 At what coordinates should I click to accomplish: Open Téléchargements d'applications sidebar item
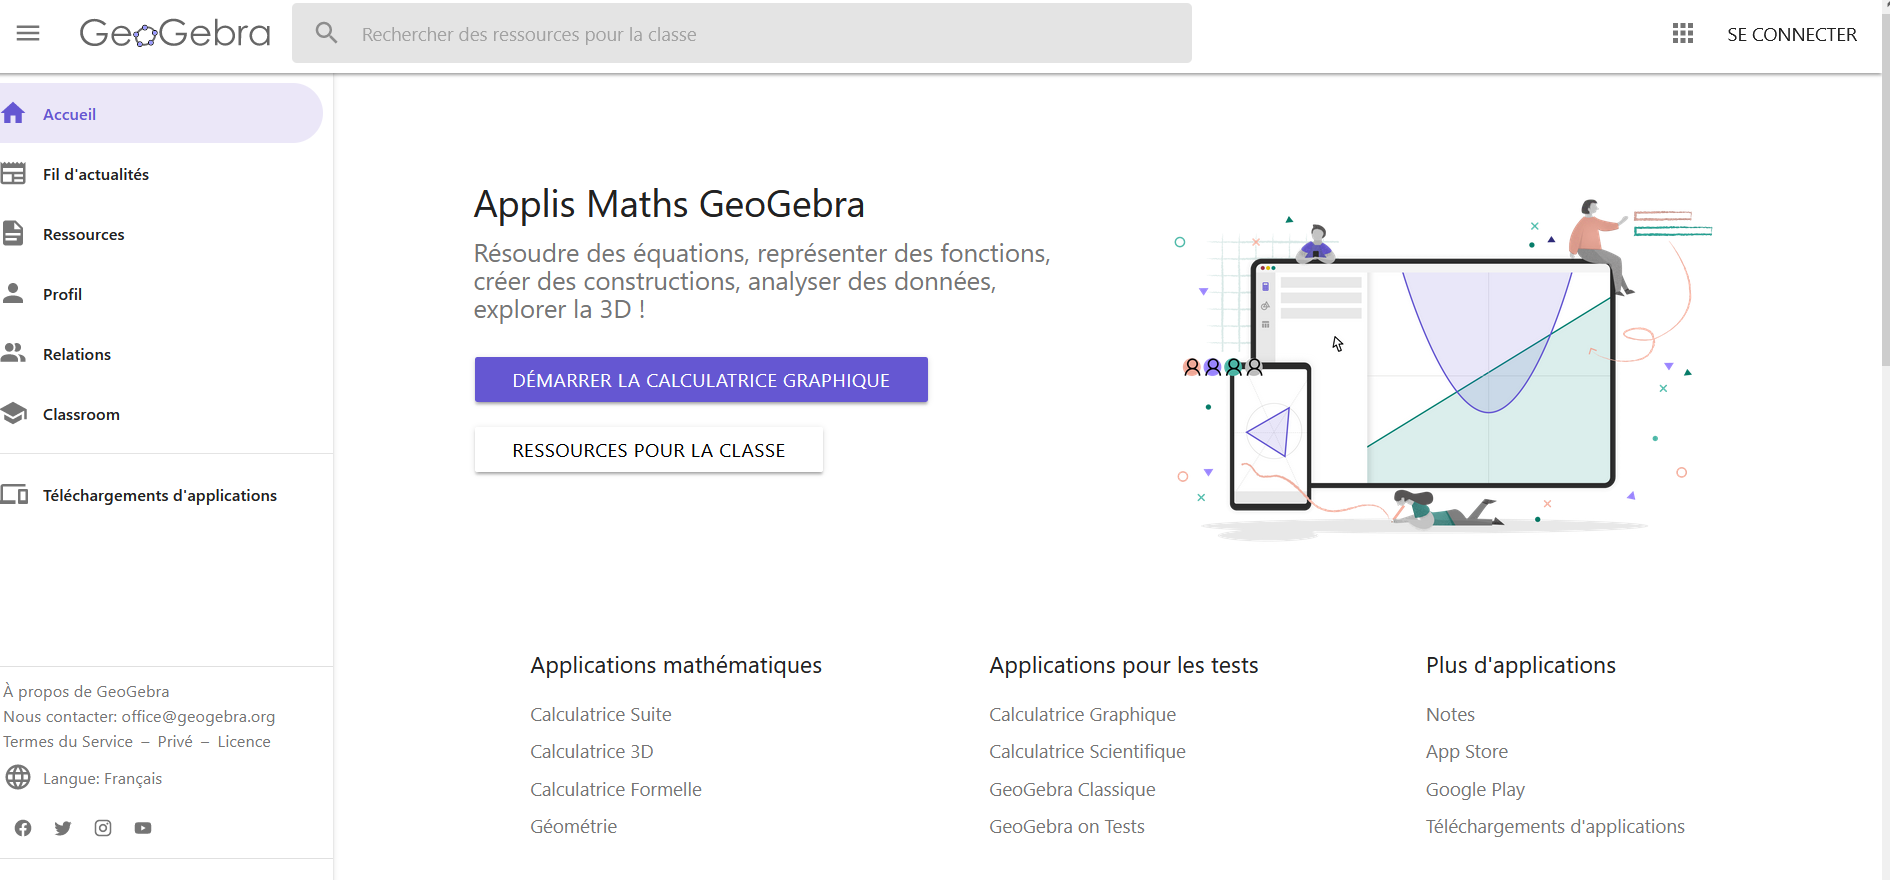[x=160, y=495]
